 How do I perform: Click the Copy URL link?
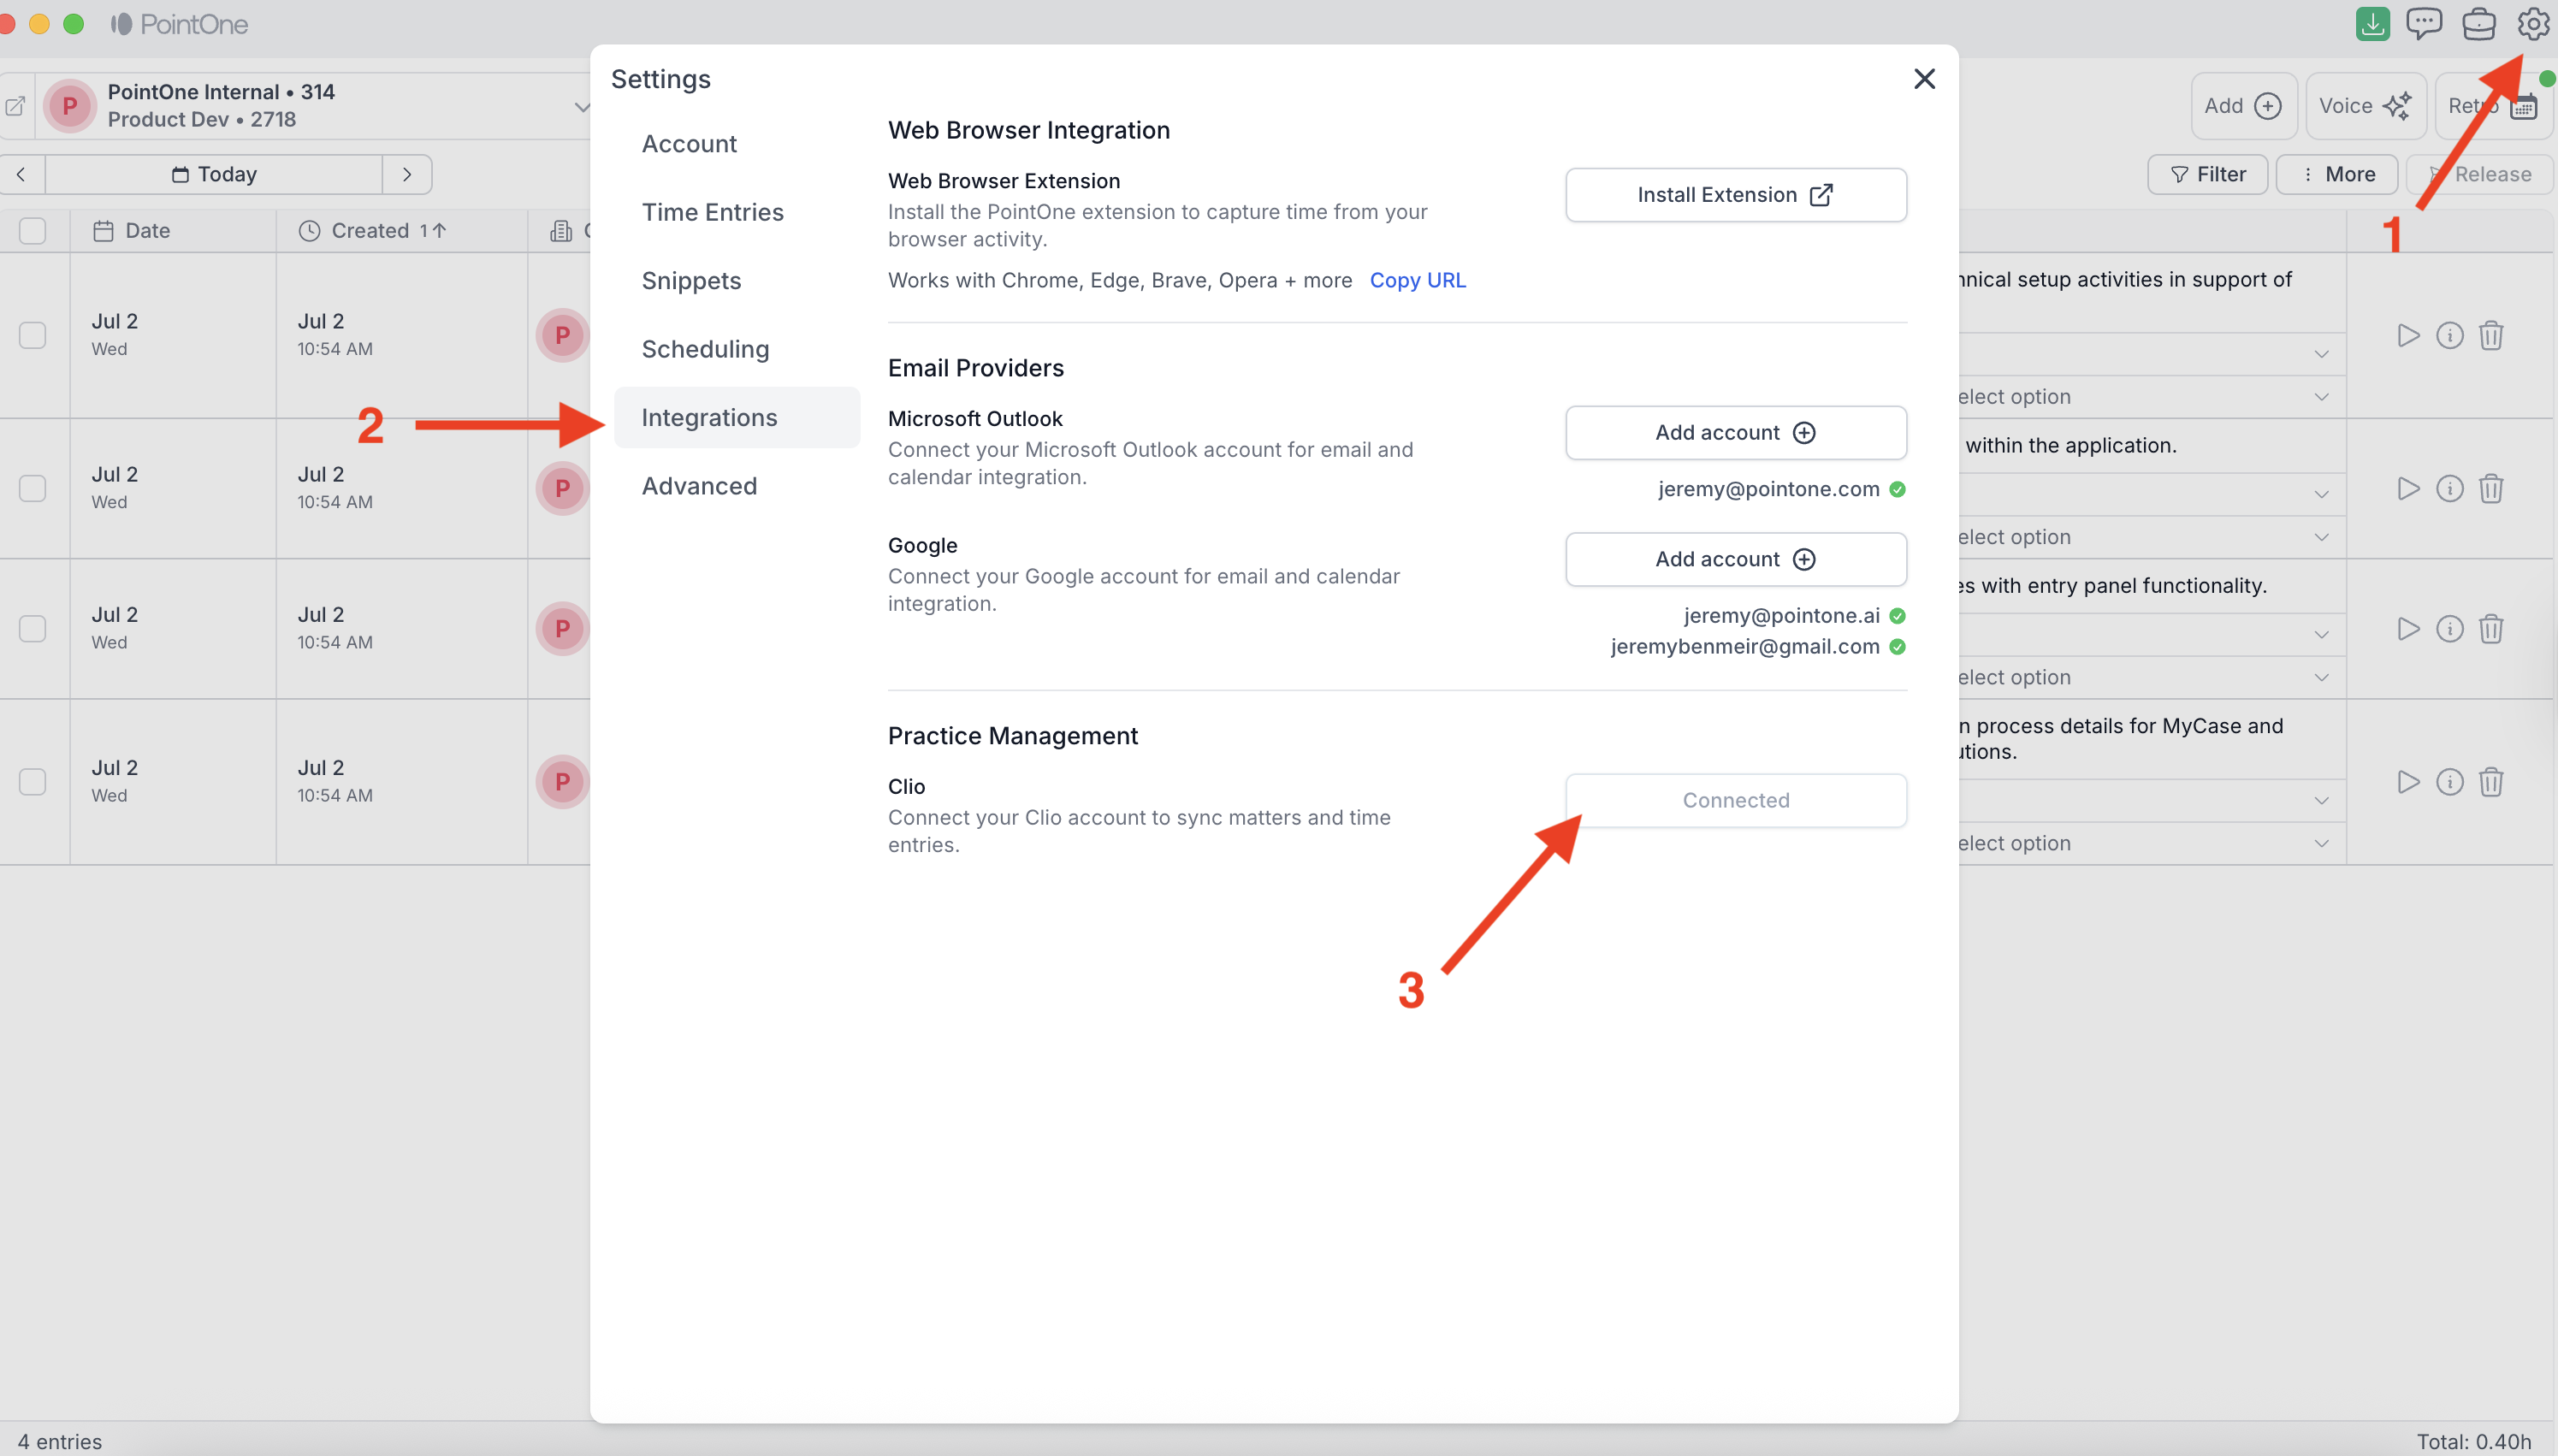1417,281
